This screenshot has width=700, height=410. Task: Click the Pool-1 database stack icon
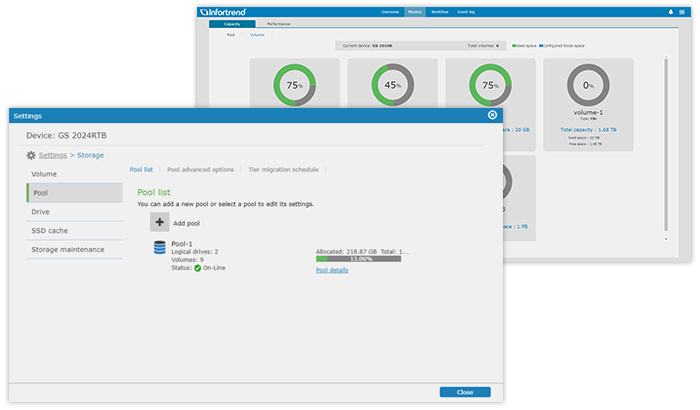[159, 247]
